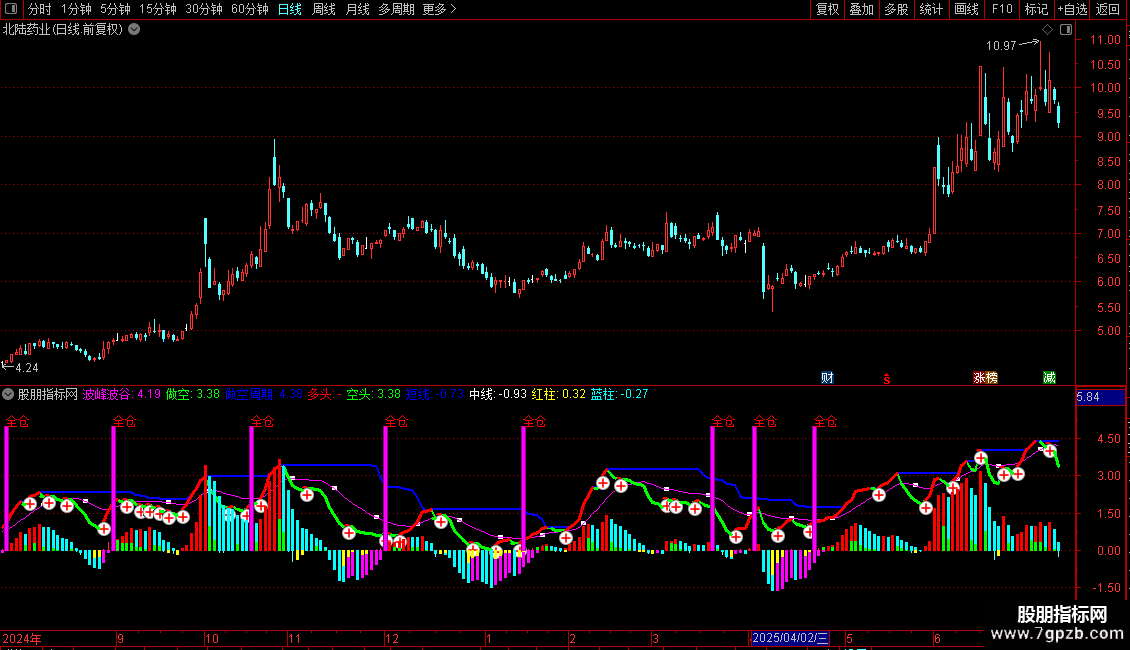
Task: Click the 财 financial info marker
Action: [x=827, y=378]
